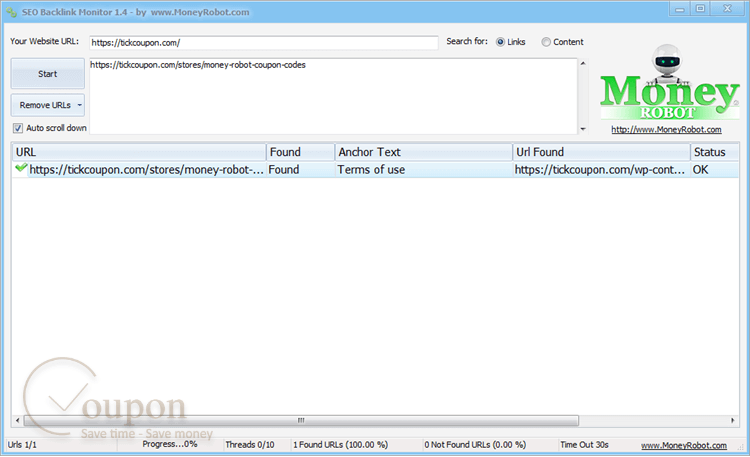Click the 'Time Out 30s' status entry
750x457 pixels.
click(585, 445)
